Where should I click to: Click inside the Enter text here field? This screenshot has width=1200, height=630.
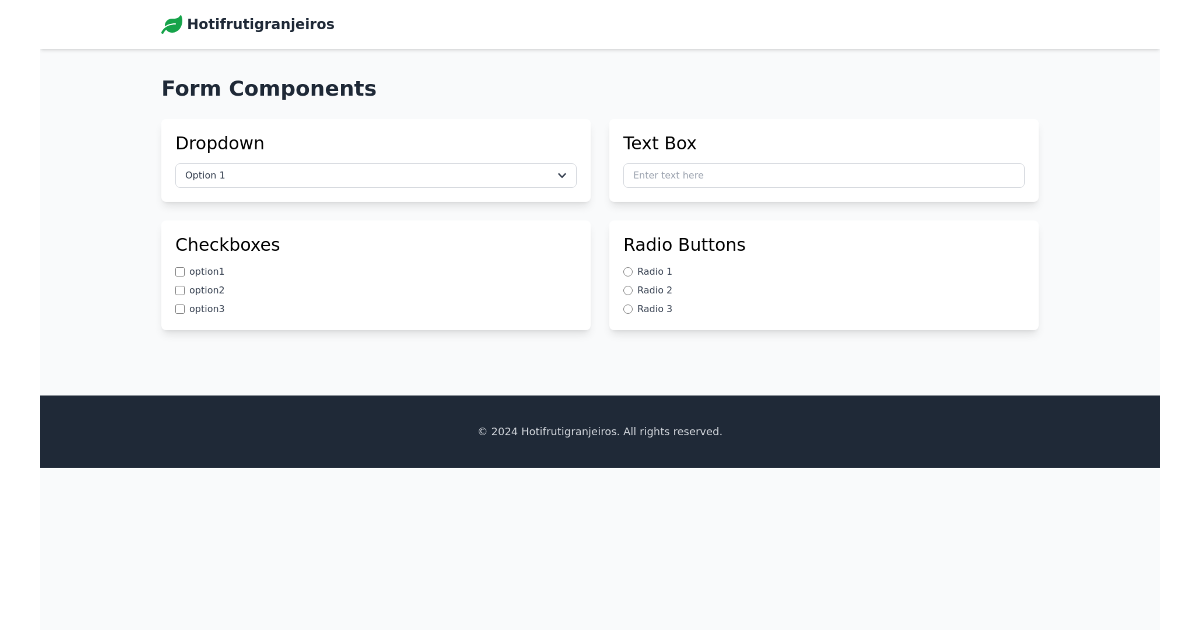(824, 175)
